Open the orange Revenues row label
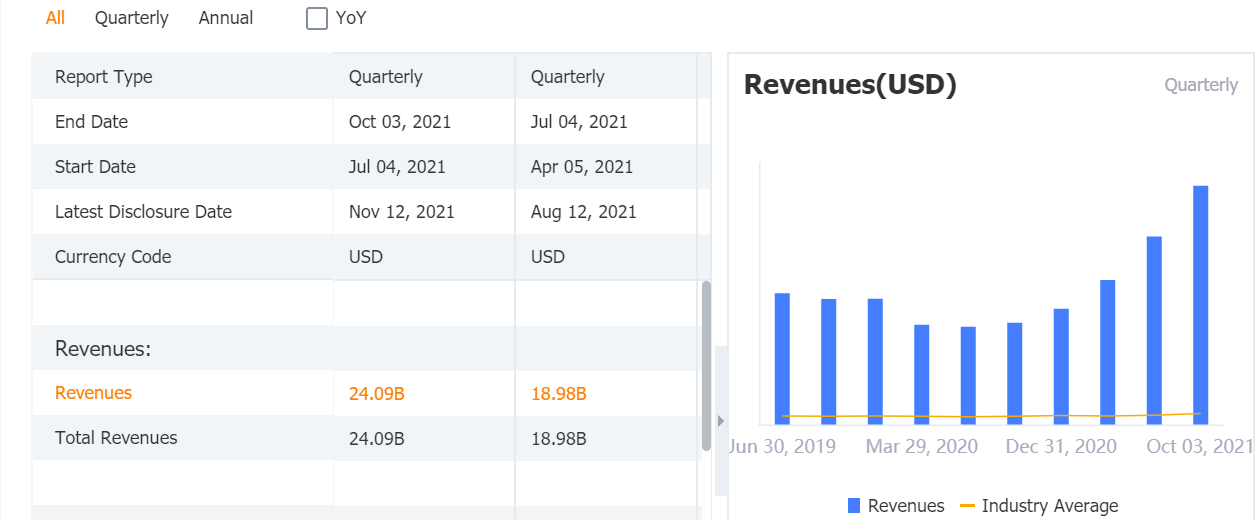This screenshot has width=1256, height=520. [93, 393]
